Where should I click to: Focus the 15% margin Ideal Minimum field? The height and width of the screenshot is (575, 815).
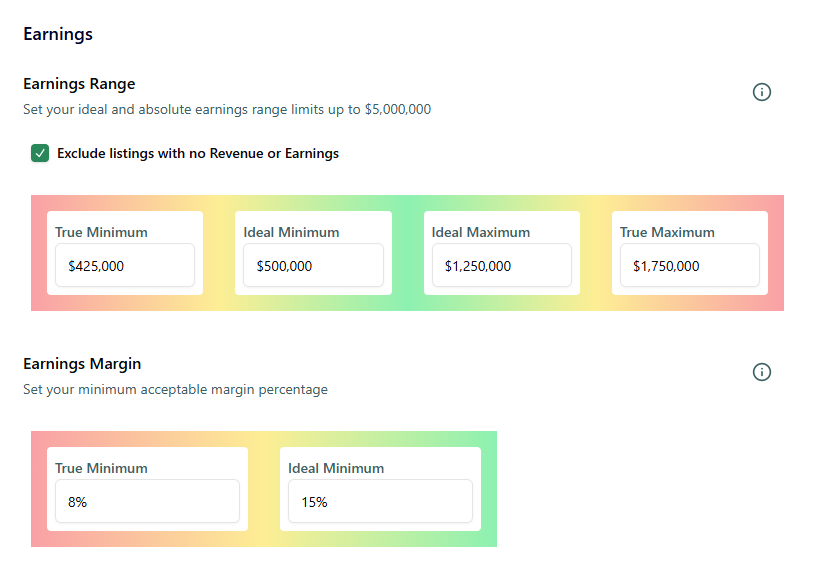380,502
